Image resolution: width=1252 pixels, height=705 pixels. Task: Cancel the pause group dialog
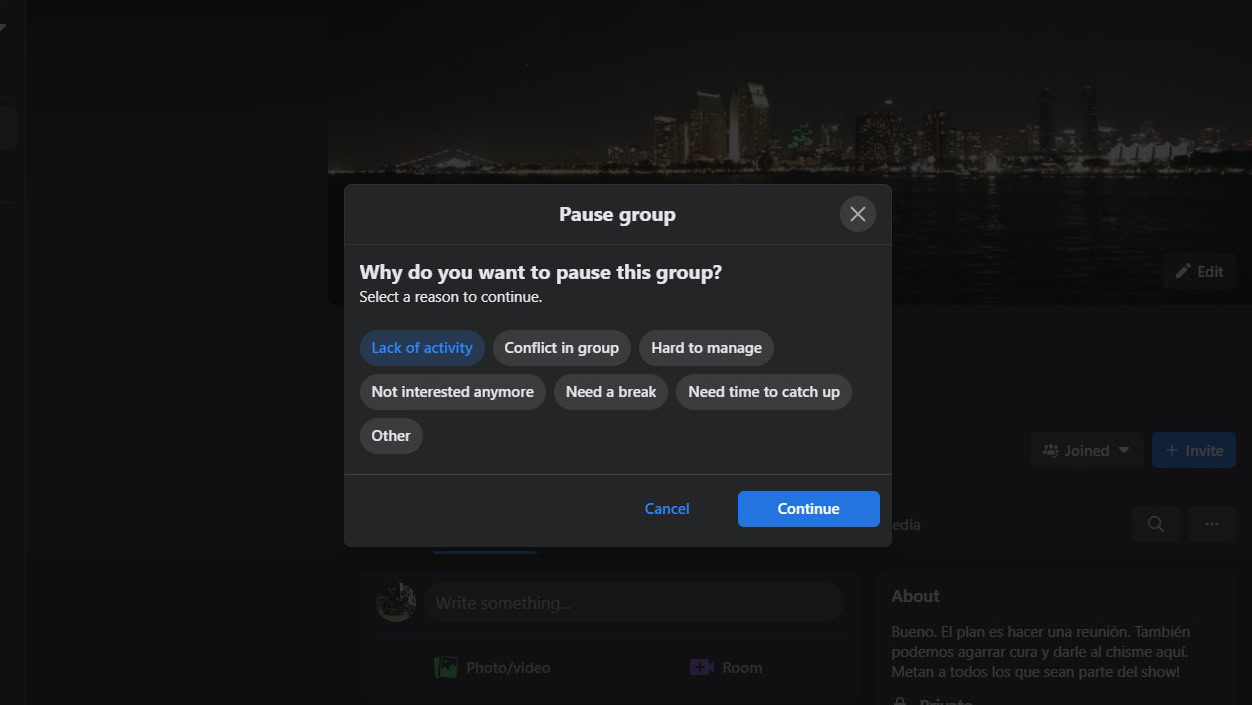tap(667, 509)
